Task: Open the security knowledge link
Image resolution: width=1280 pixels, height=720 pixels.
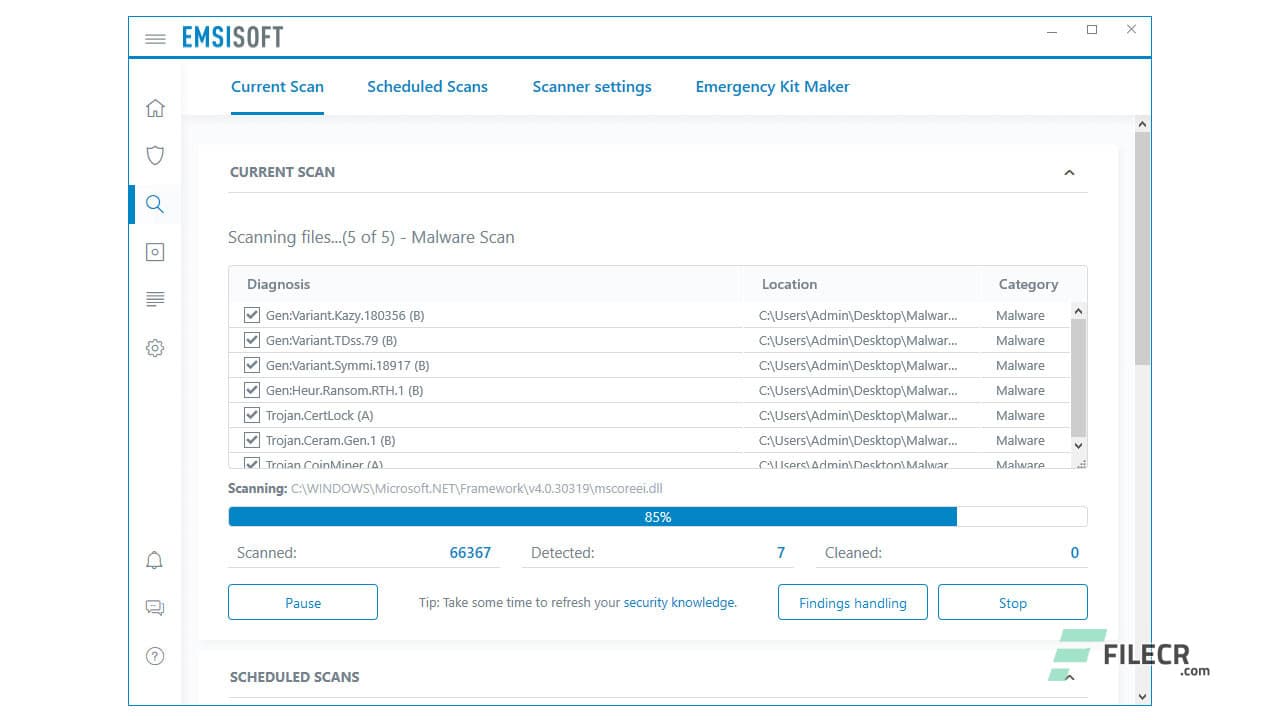Action: [x=679, y=602]
